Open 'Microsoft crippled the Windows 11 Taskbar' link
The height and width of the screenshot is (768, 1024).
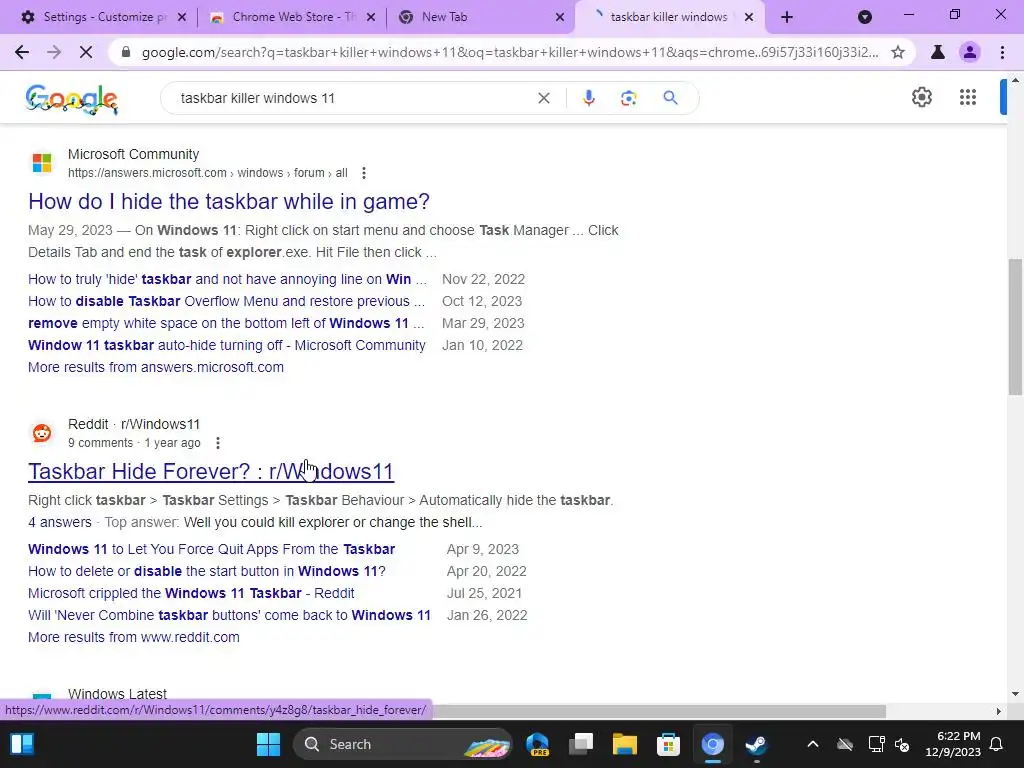click(191, 594)
